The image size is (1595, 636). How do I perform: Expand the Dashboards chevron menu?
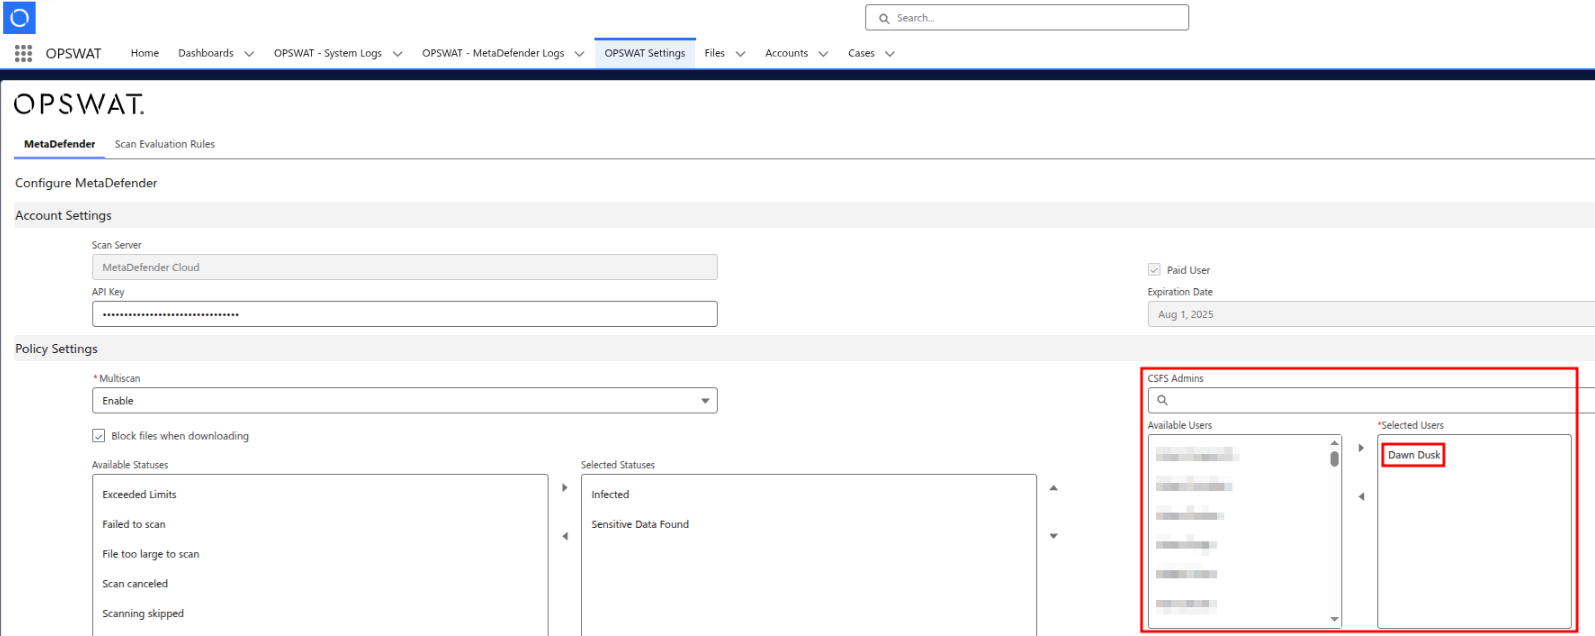249,54
